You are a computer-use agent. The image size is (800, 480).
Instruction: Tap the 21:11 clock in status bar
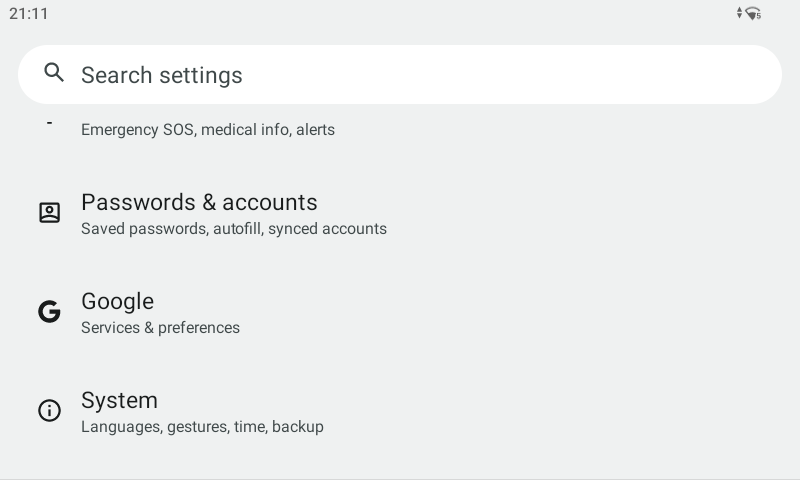point(29,13)
